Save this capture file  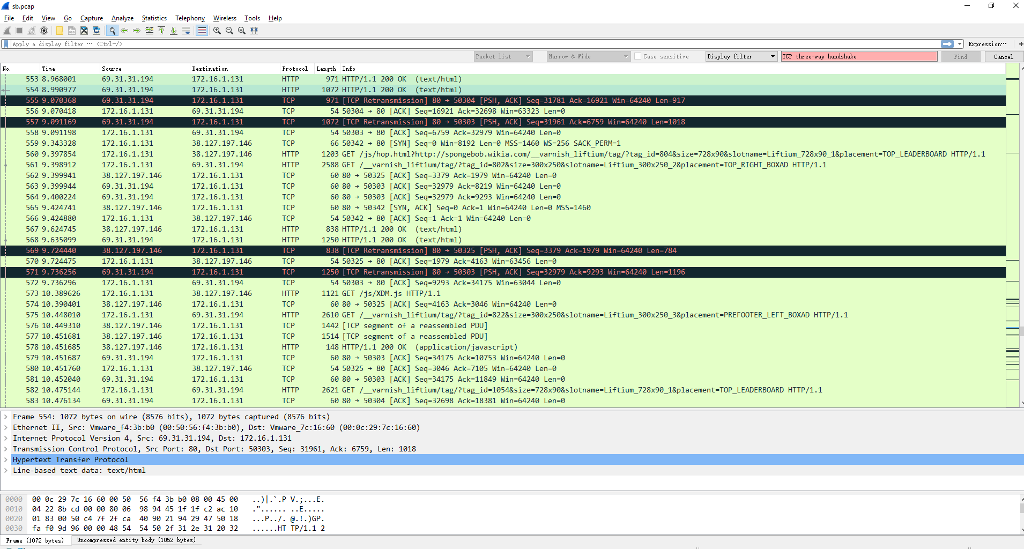click(72, 31)
